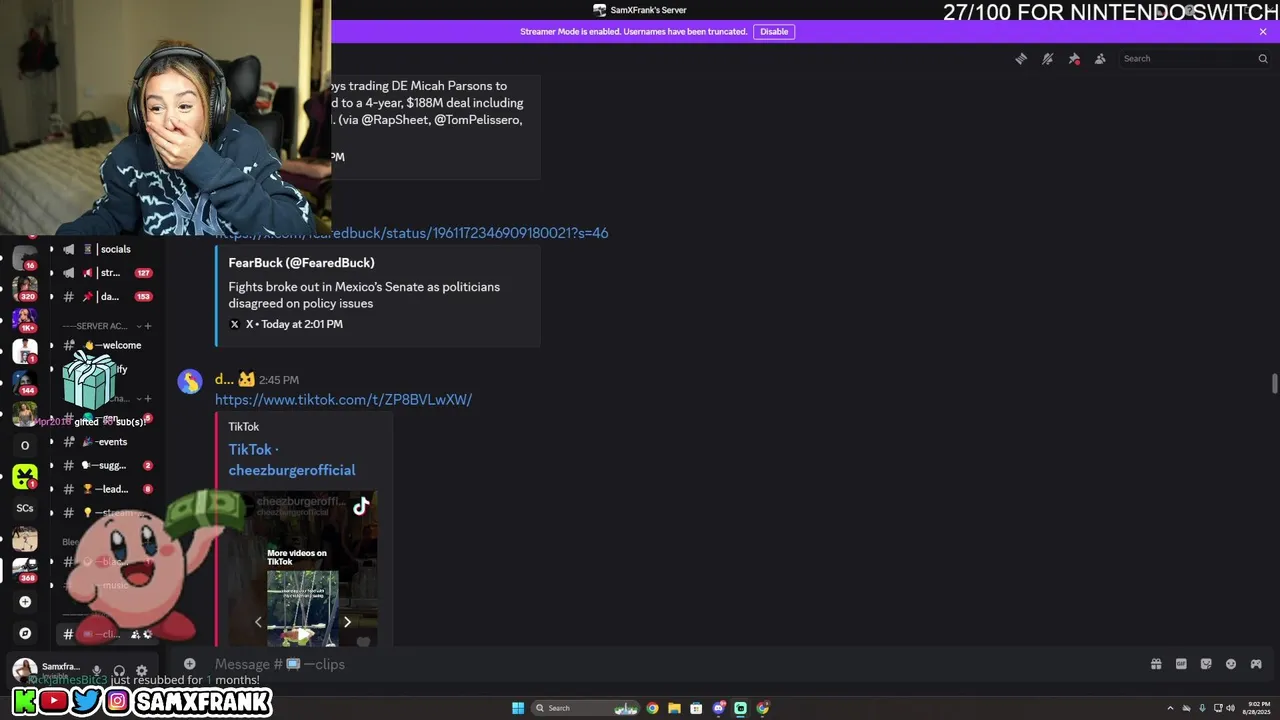Open the welcome channel
This screenshot has width=1280, height=720.
[x=106, y=345]
